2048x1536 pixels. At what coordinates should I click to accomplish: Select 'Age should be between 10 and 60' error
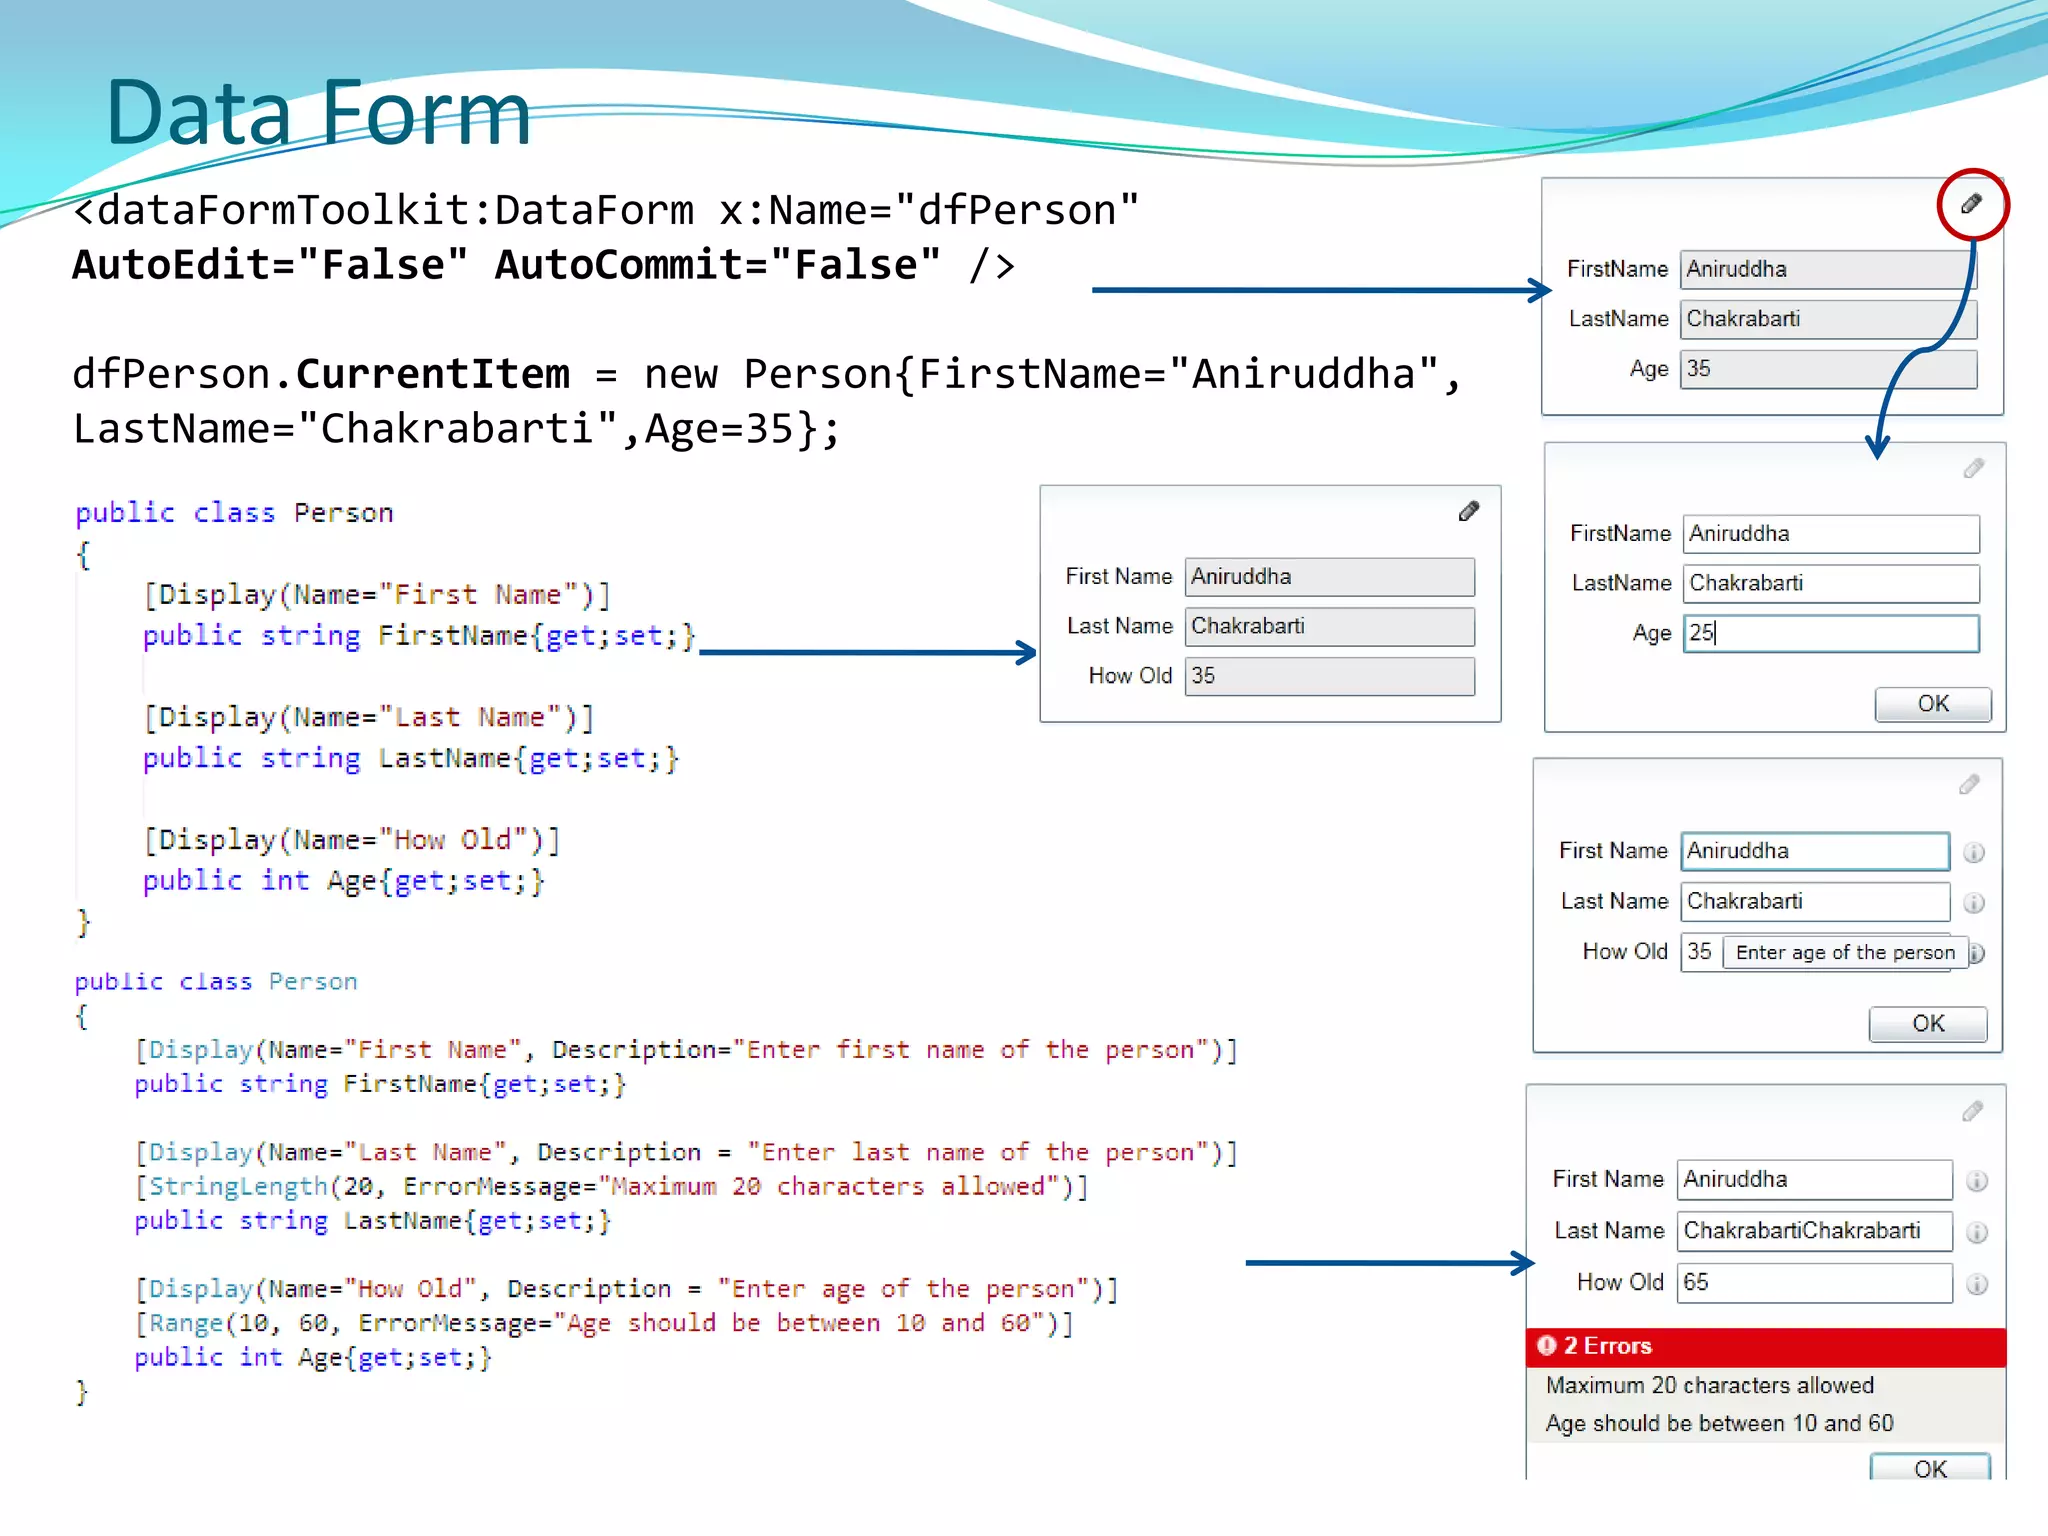1719,1423
